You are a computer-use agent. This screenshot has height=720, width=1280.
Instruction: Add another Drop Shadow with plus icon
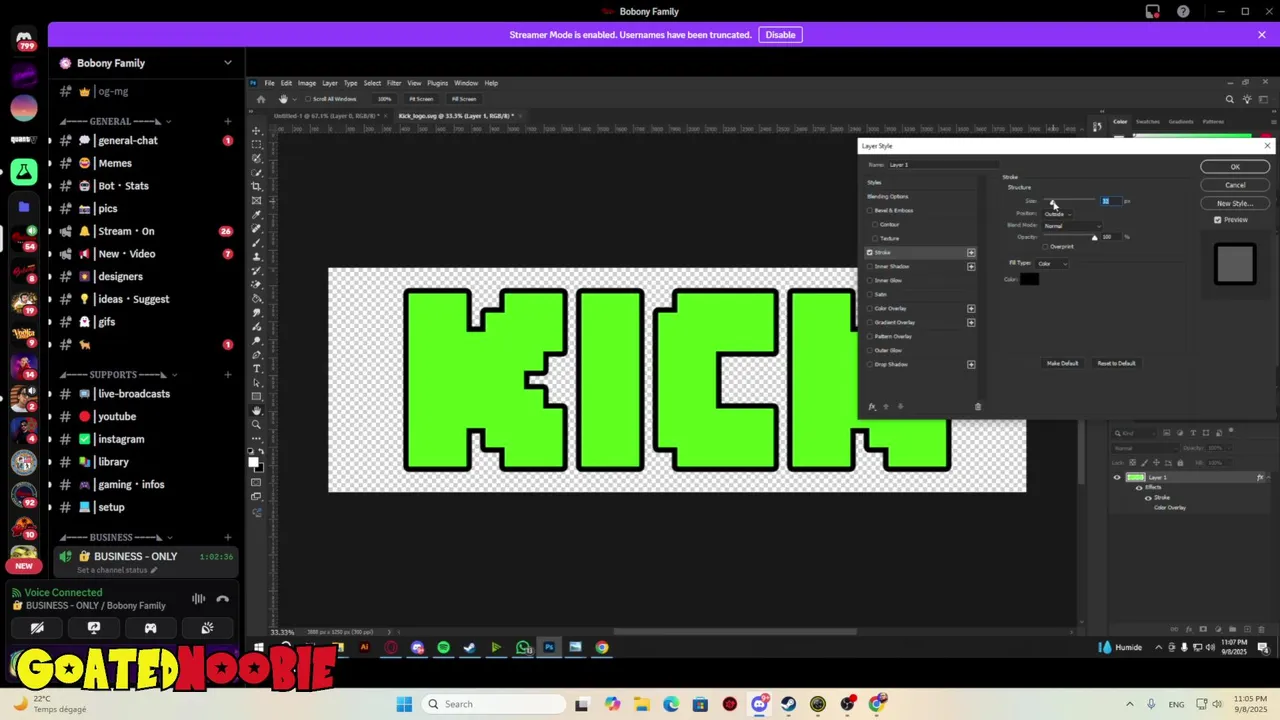(971, 365)
